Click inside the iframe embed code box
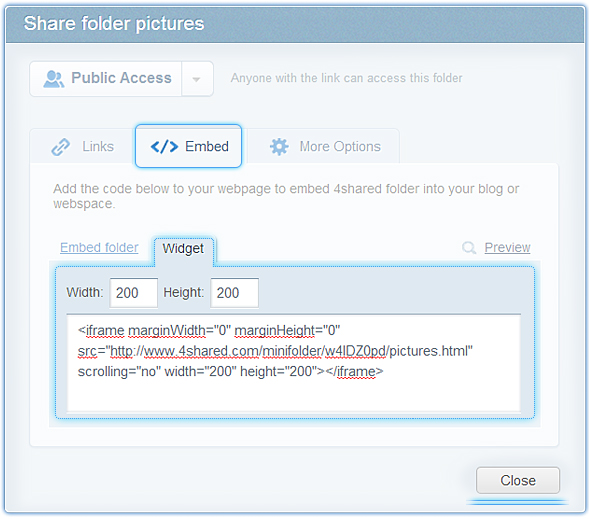This screenshot has height=519, width=589. [294, 363]
